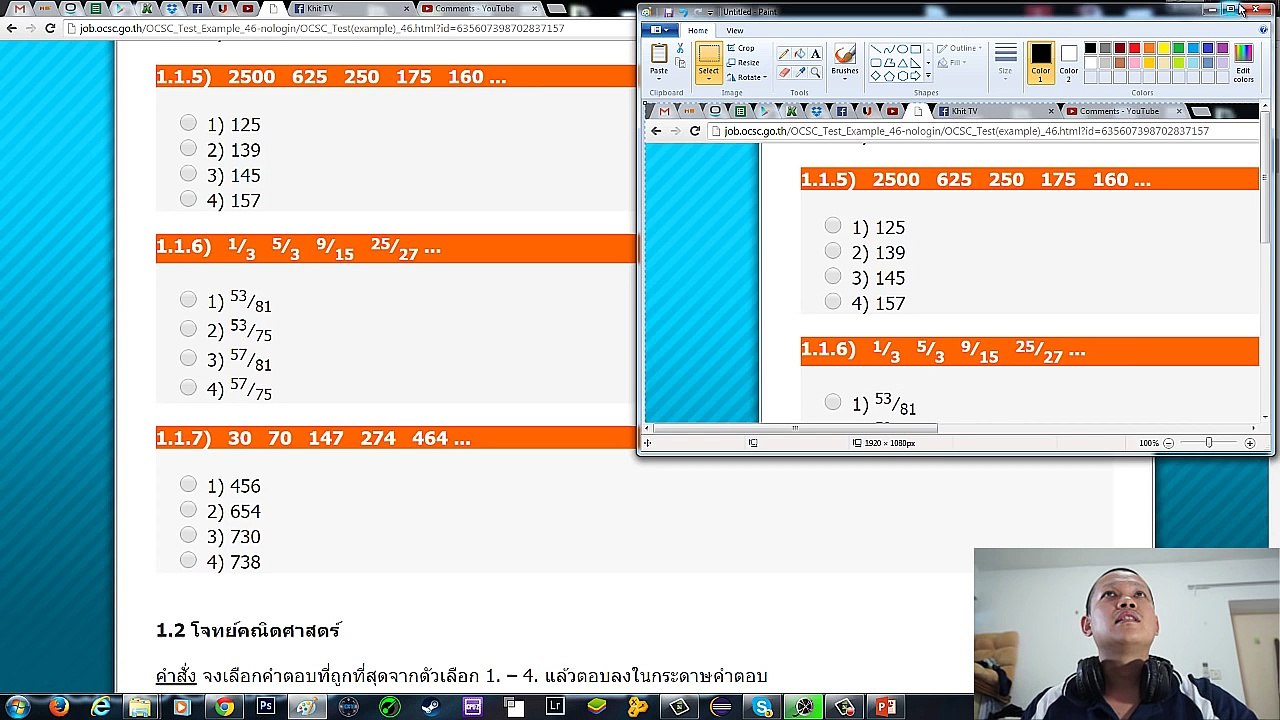1280x720 pixels.
Task: Expand the Shapes gallery more arrow
Action: (x=928, y=75)
